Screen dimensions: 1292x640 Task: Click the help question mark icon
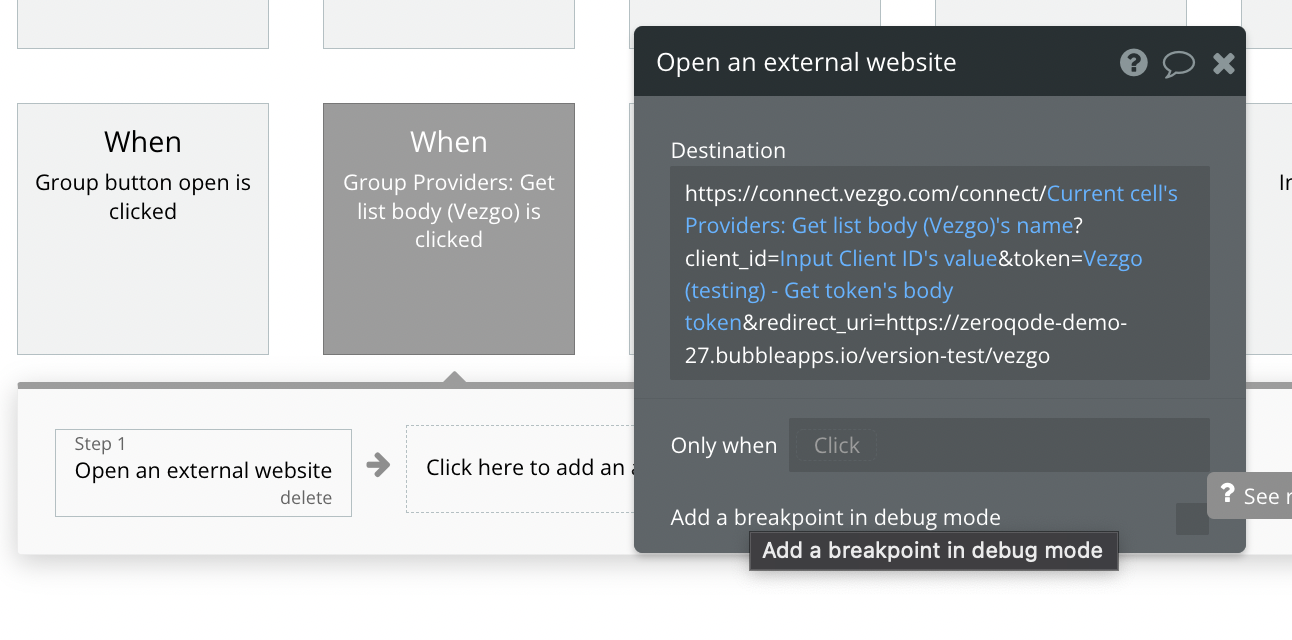pos(1133,63)
